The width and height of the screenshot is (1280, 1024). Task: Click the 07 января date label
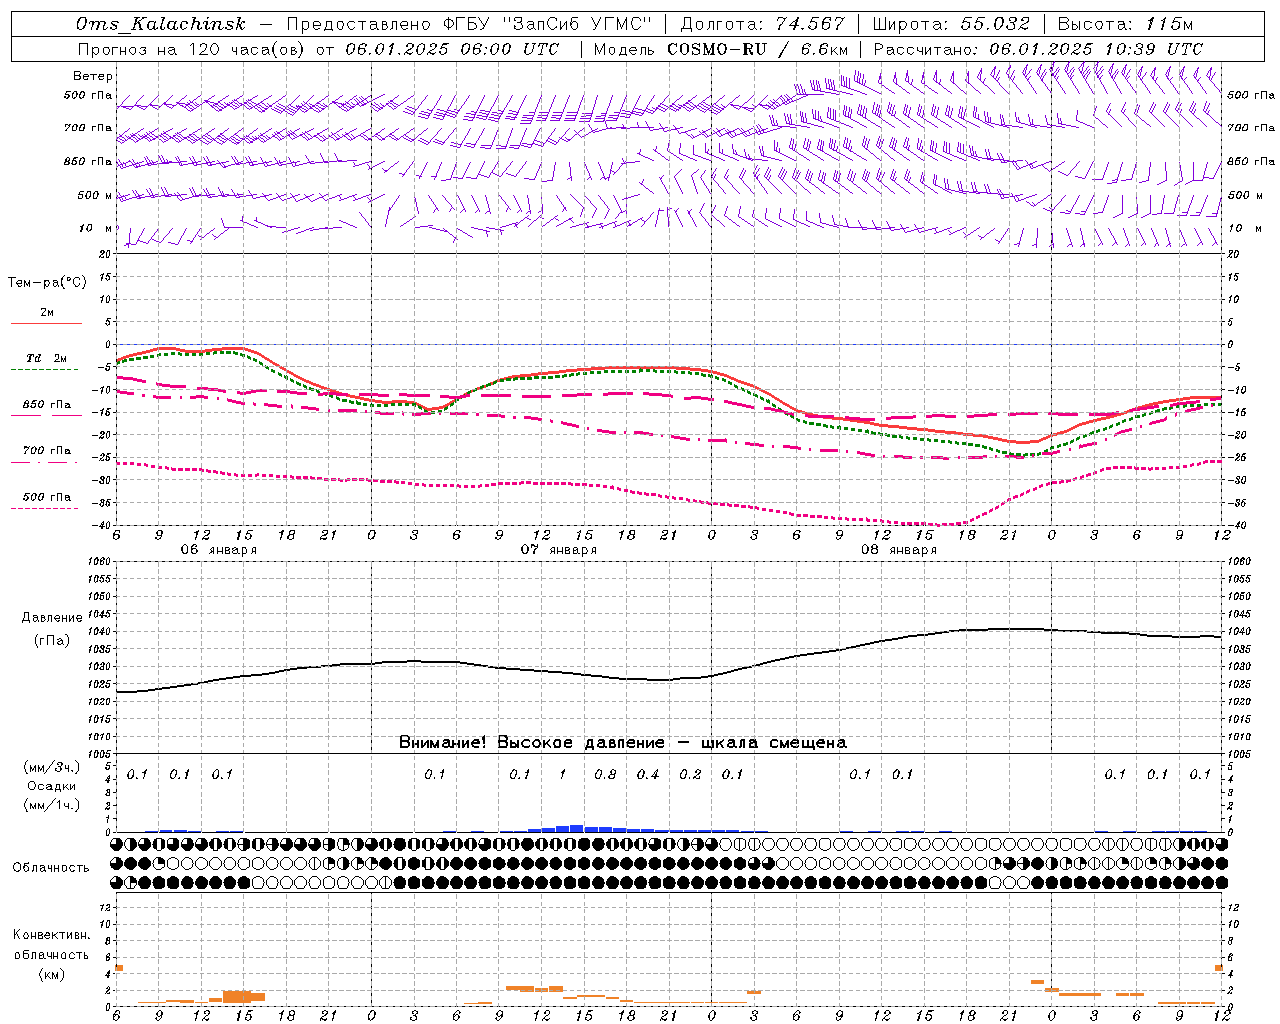tap(559, 550)
